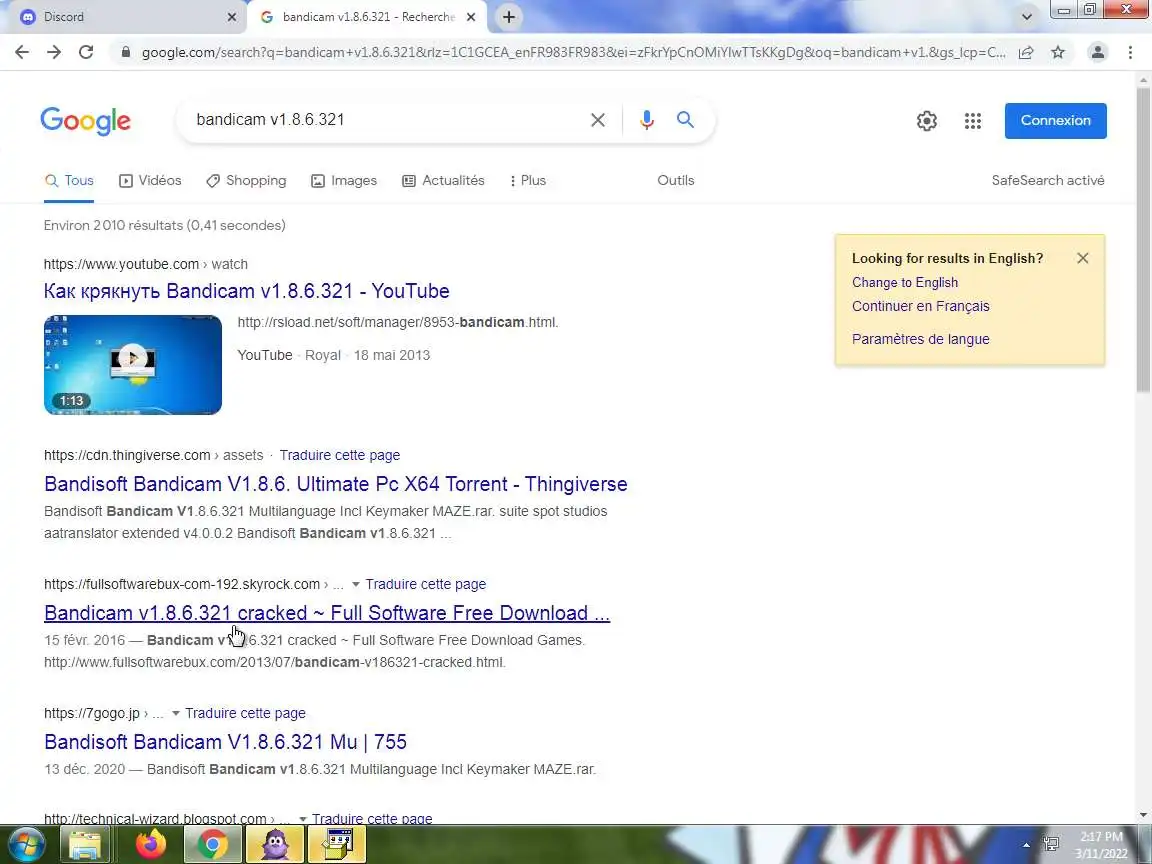The image size is (1152, 864).
Task: Translate the 7gogo.jp result page
Action: click(x=245, y=713)
